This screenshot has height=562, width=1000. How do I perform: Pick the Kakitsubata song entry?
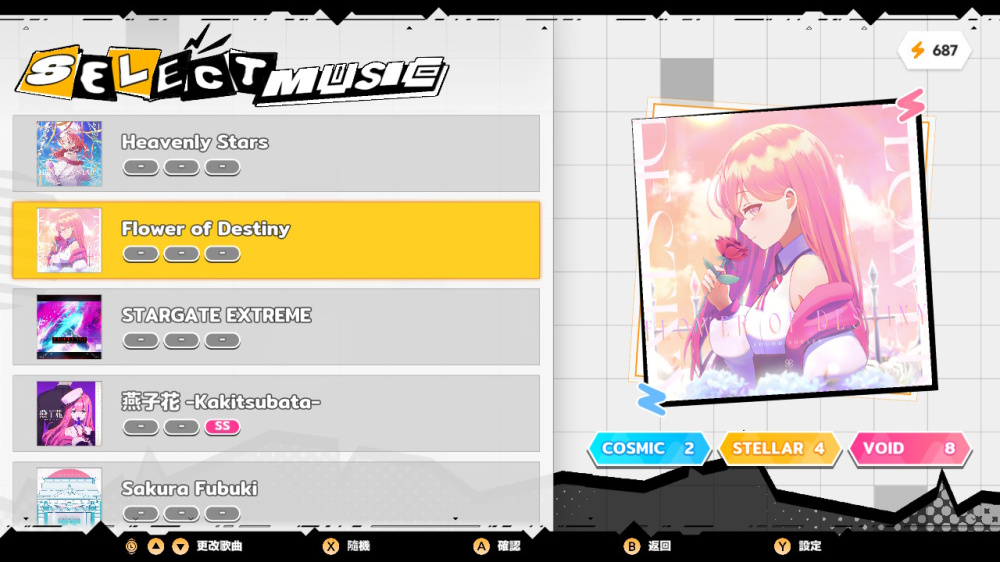(276, 413)
